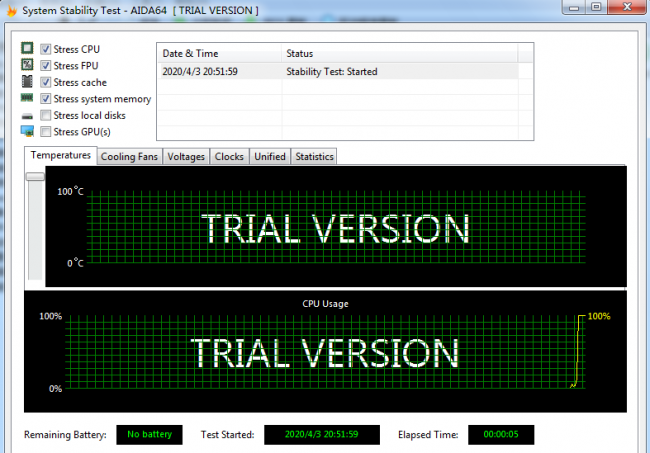
Task: Click the disk drive icon beside Stress local disks
Action: pos(27,116)
